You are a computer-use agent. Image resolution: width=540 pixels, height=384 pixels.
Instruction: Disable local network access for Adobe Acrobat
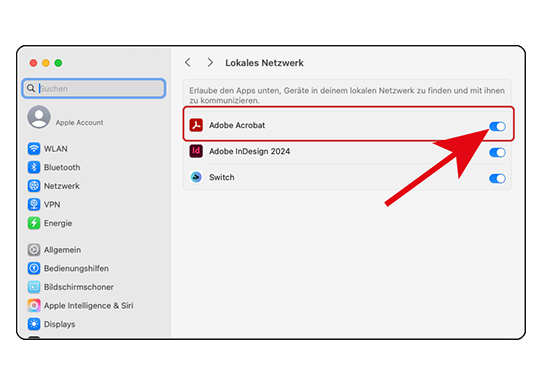[x=497, y=126]
